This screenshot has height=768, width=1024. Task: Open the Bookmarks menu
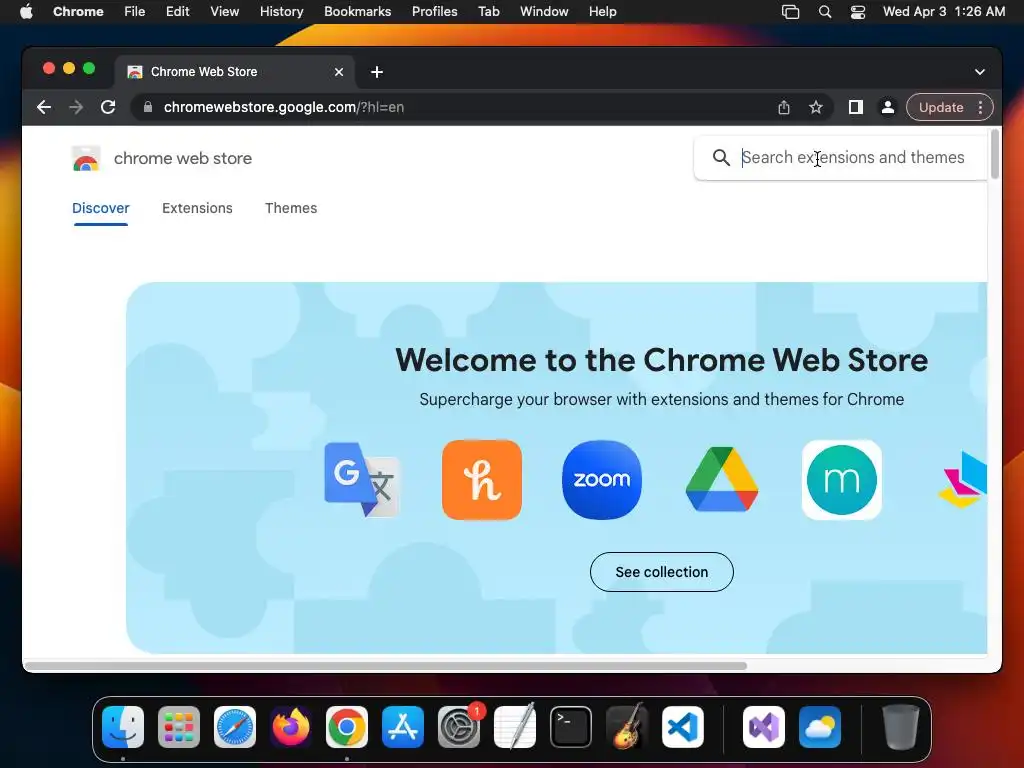357,12
